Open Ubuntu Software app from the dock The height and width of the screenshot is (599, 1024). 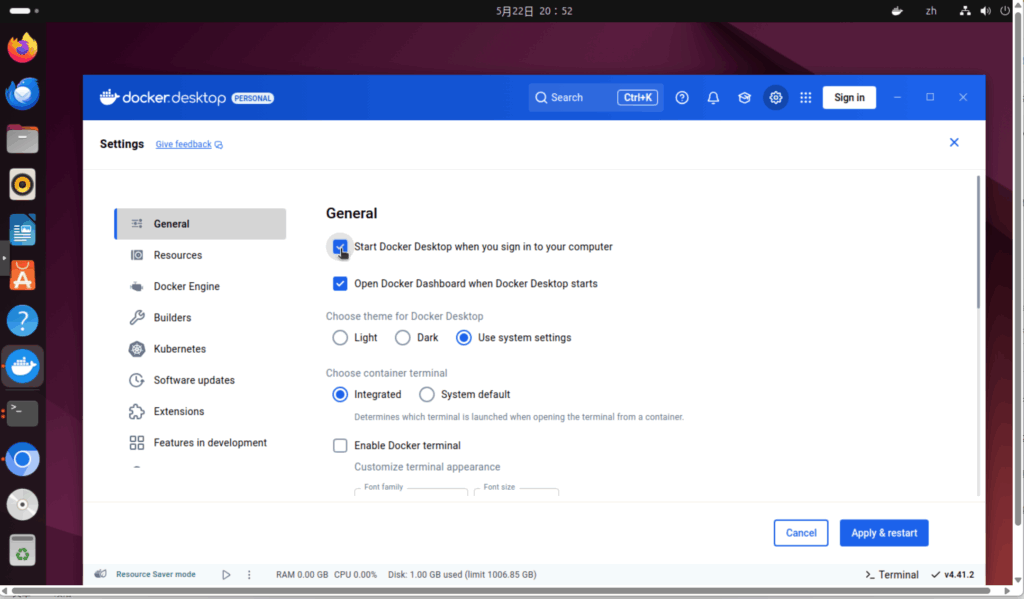tap(22, 276)
